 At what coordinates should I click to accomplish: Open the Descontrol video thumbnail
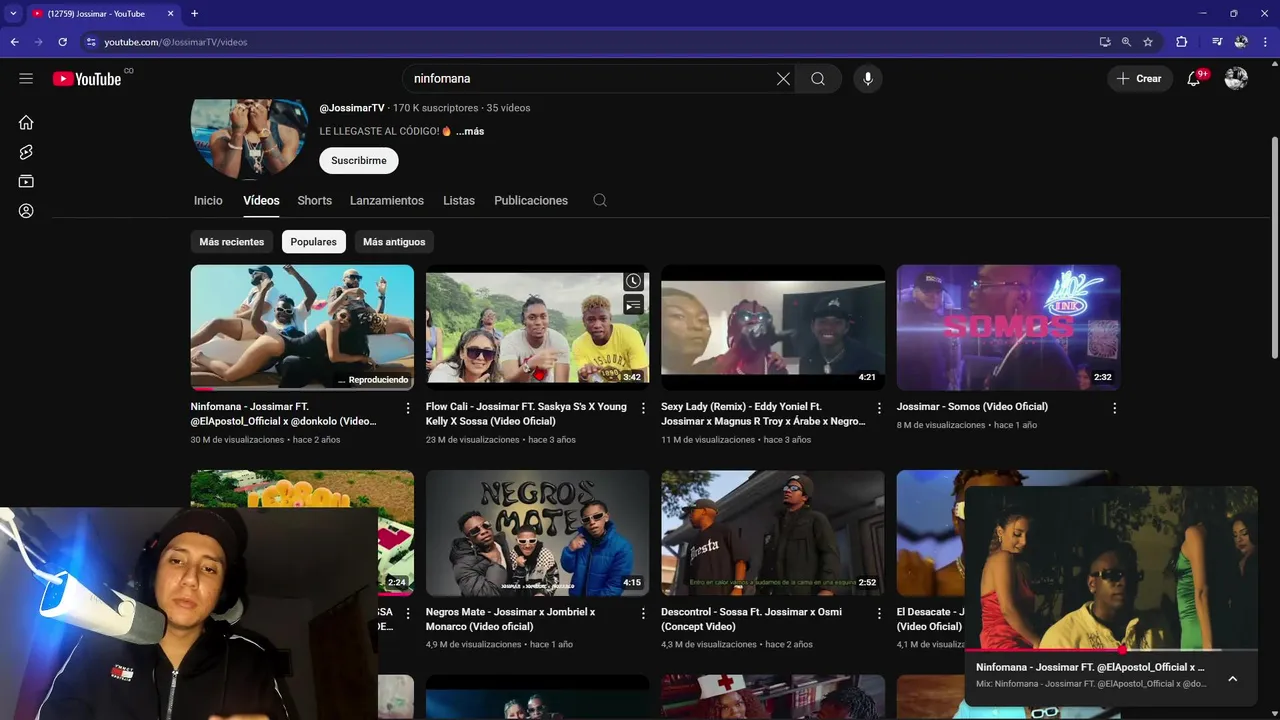[x=773, y=533]
